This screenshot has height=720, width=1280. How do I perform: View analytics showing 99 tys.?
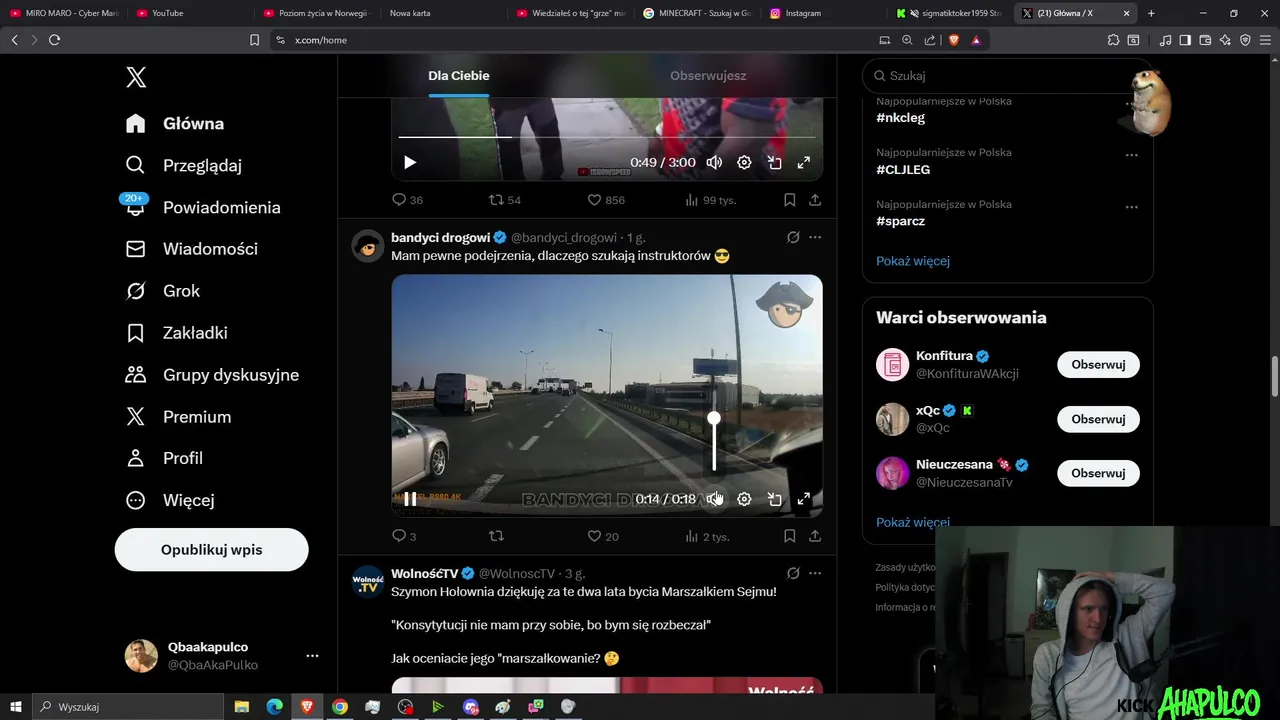click(x=710, y=200)
